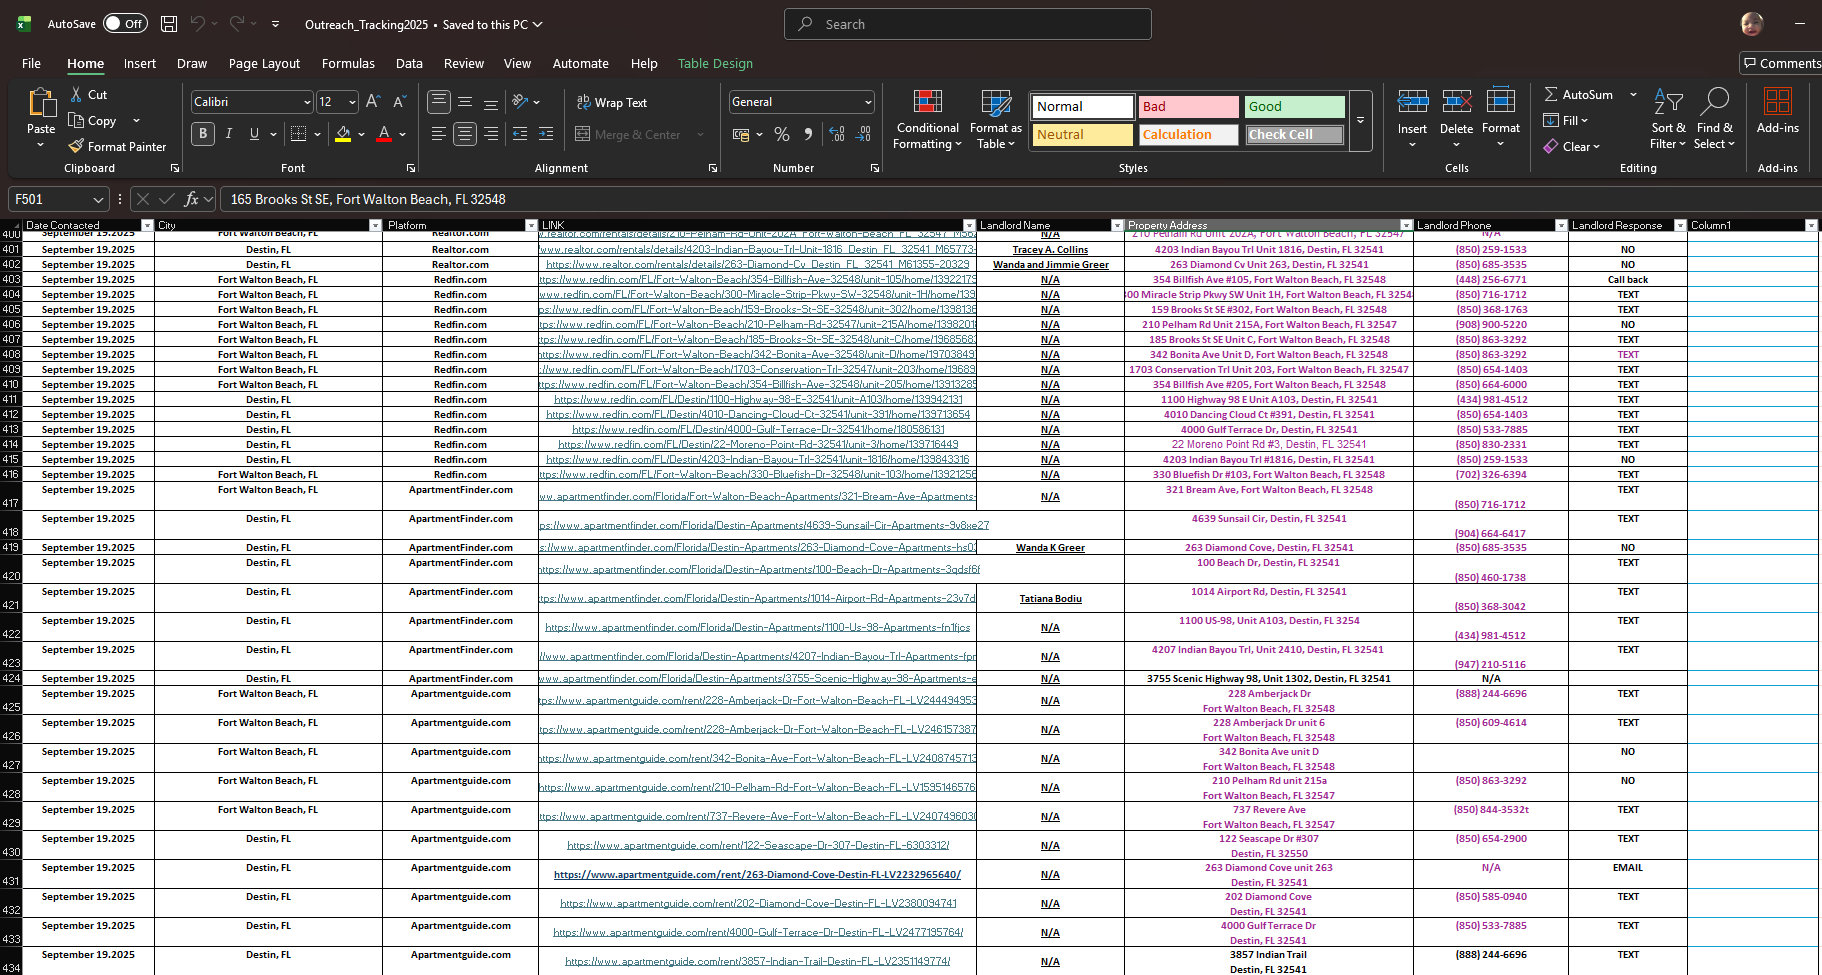Open the Platform column filter dropdown
The width and height of the screenshot is (1822, 975).
pyautogui.click(x=531, y=226)
